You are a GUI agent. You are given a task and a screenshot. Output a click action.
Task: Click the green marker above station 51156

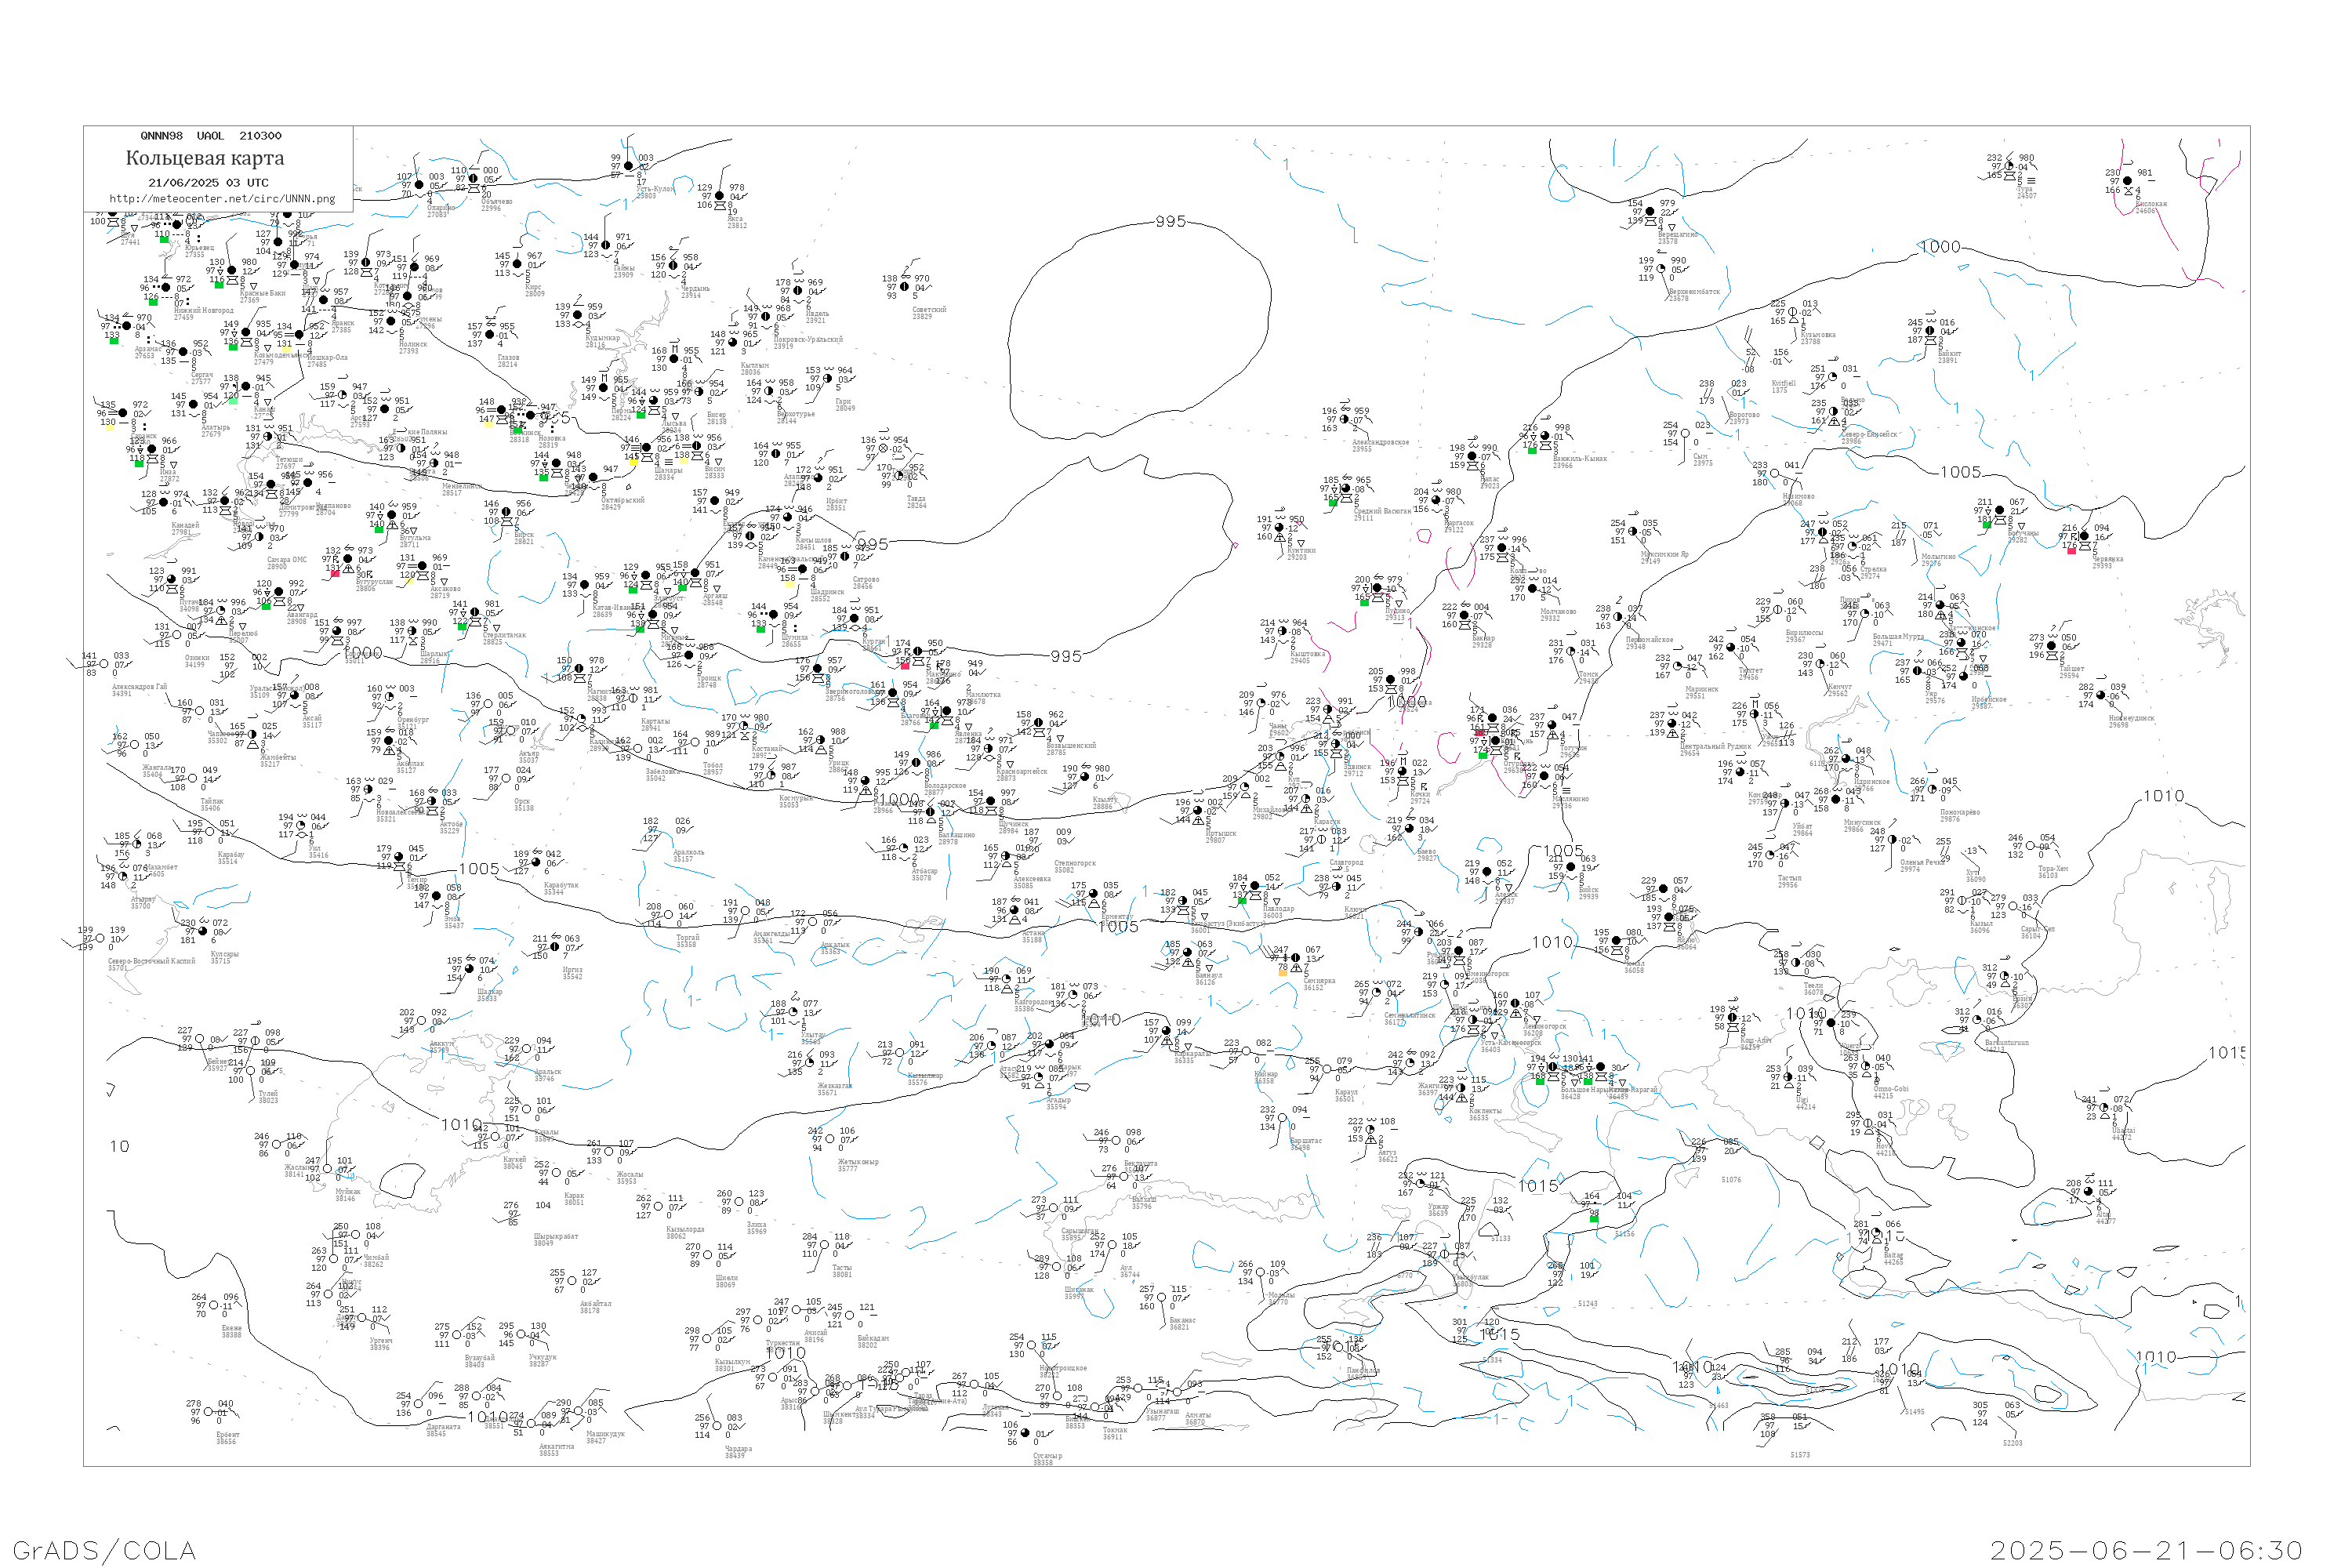point(1594,1218)
